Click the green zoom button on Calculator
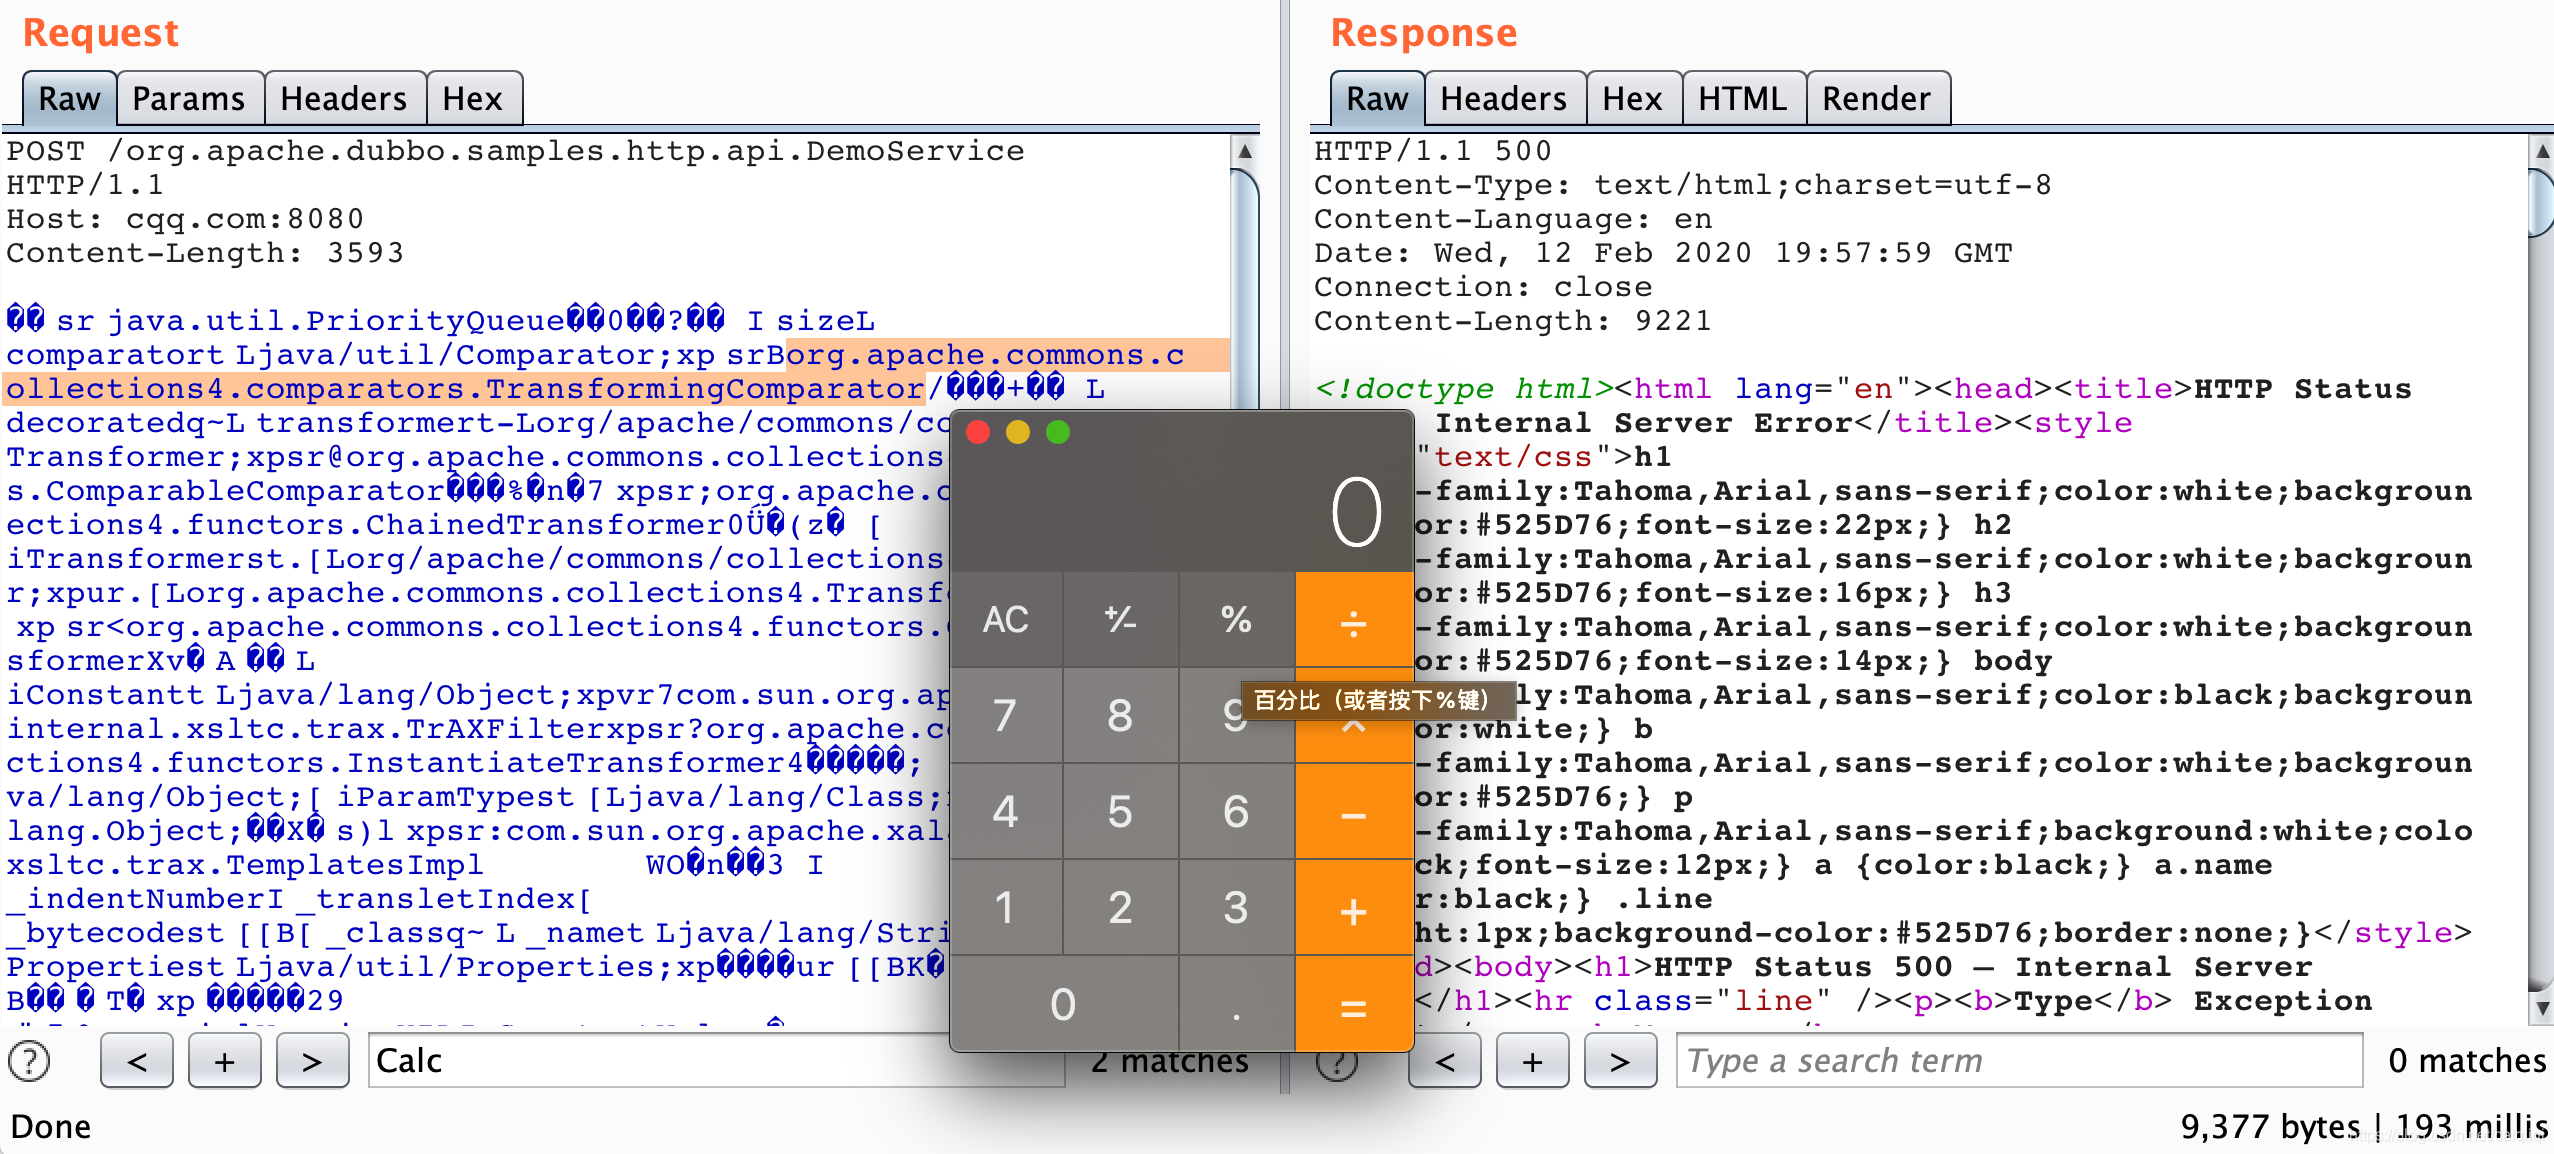The image size is (2554, 1154). click(1058, 432)
